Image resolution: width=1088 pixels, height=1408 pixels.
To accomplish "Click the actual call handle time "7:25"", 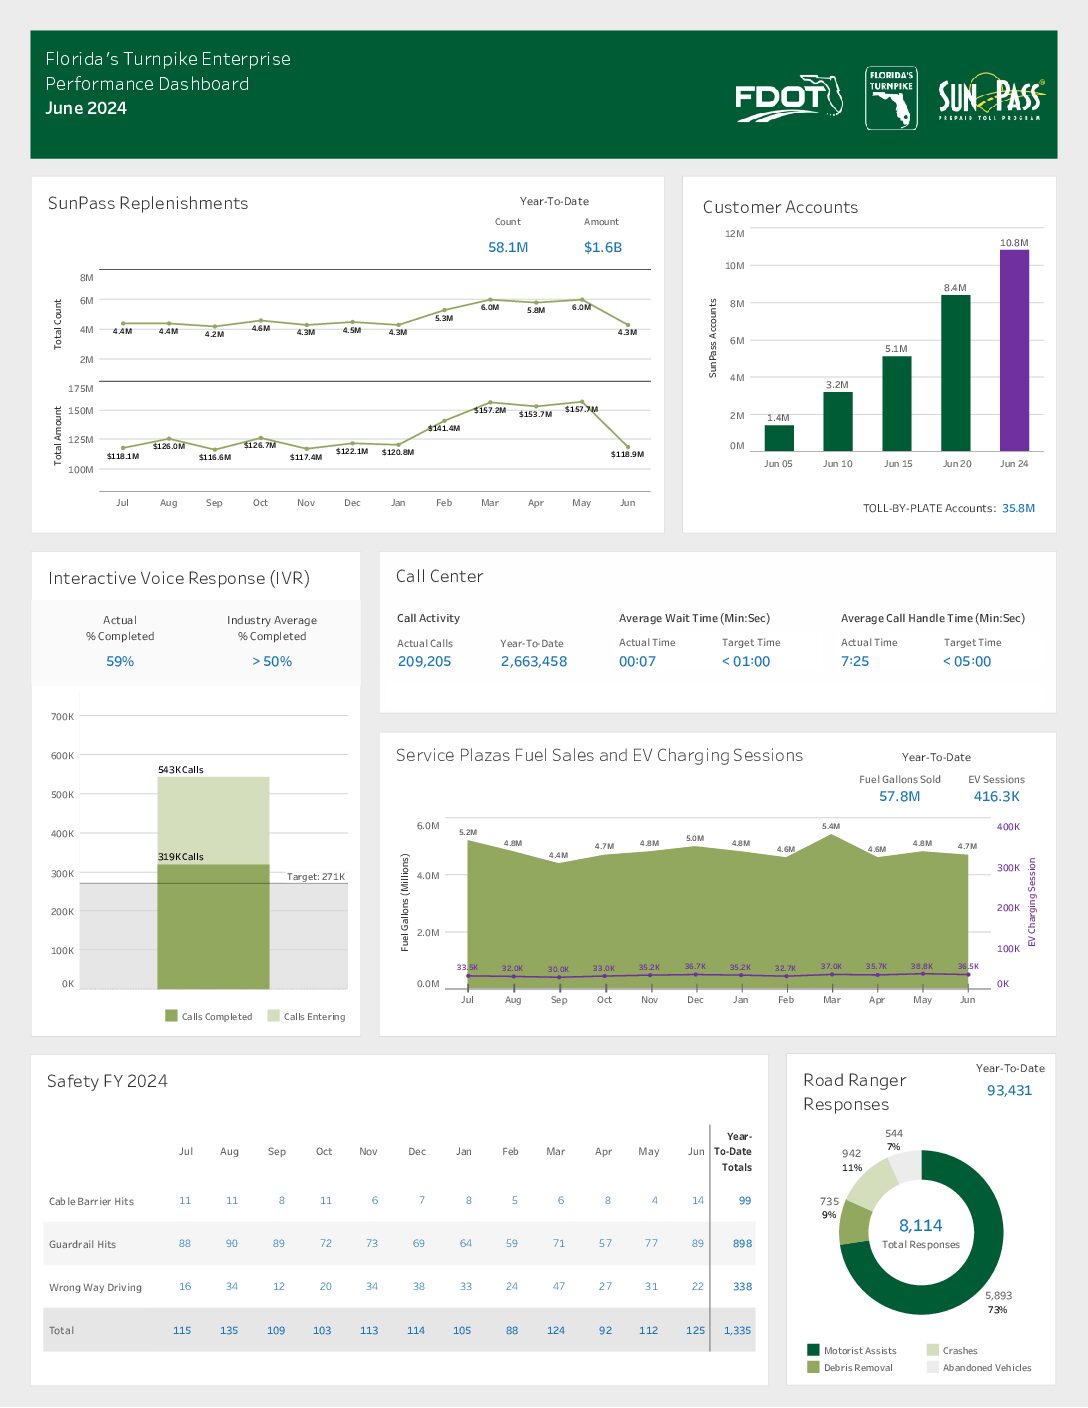I will click(855, 661).
